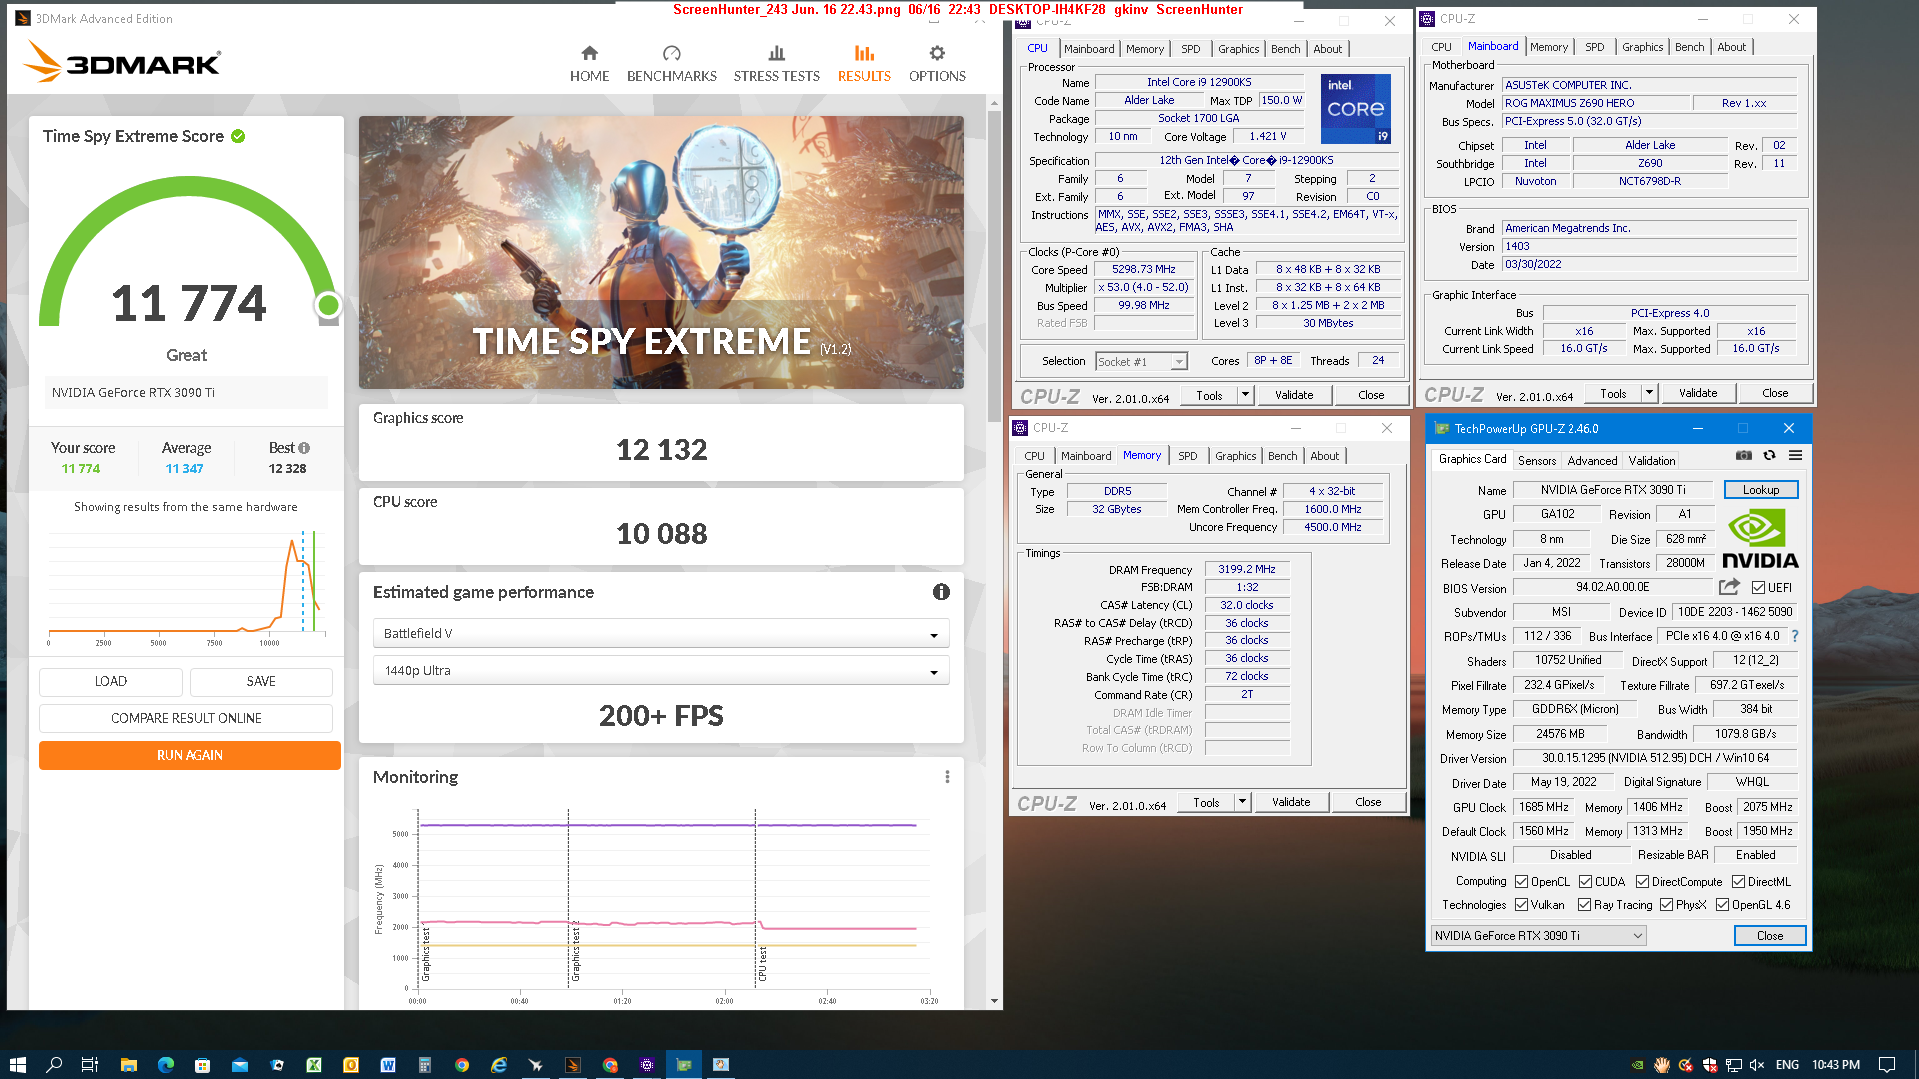This screenshot has height=1079, width=1919.
Task: Toggle the OpenGL 4.6 checkbox
Action: tap(1722, 905)
